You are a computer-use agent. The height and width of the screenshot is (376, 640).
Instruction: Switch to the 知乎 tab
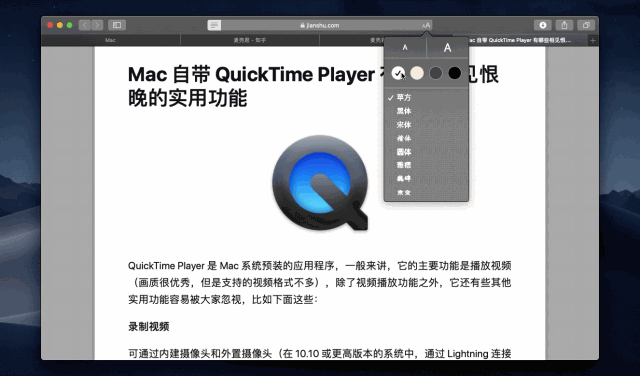[x=250, y=40]
